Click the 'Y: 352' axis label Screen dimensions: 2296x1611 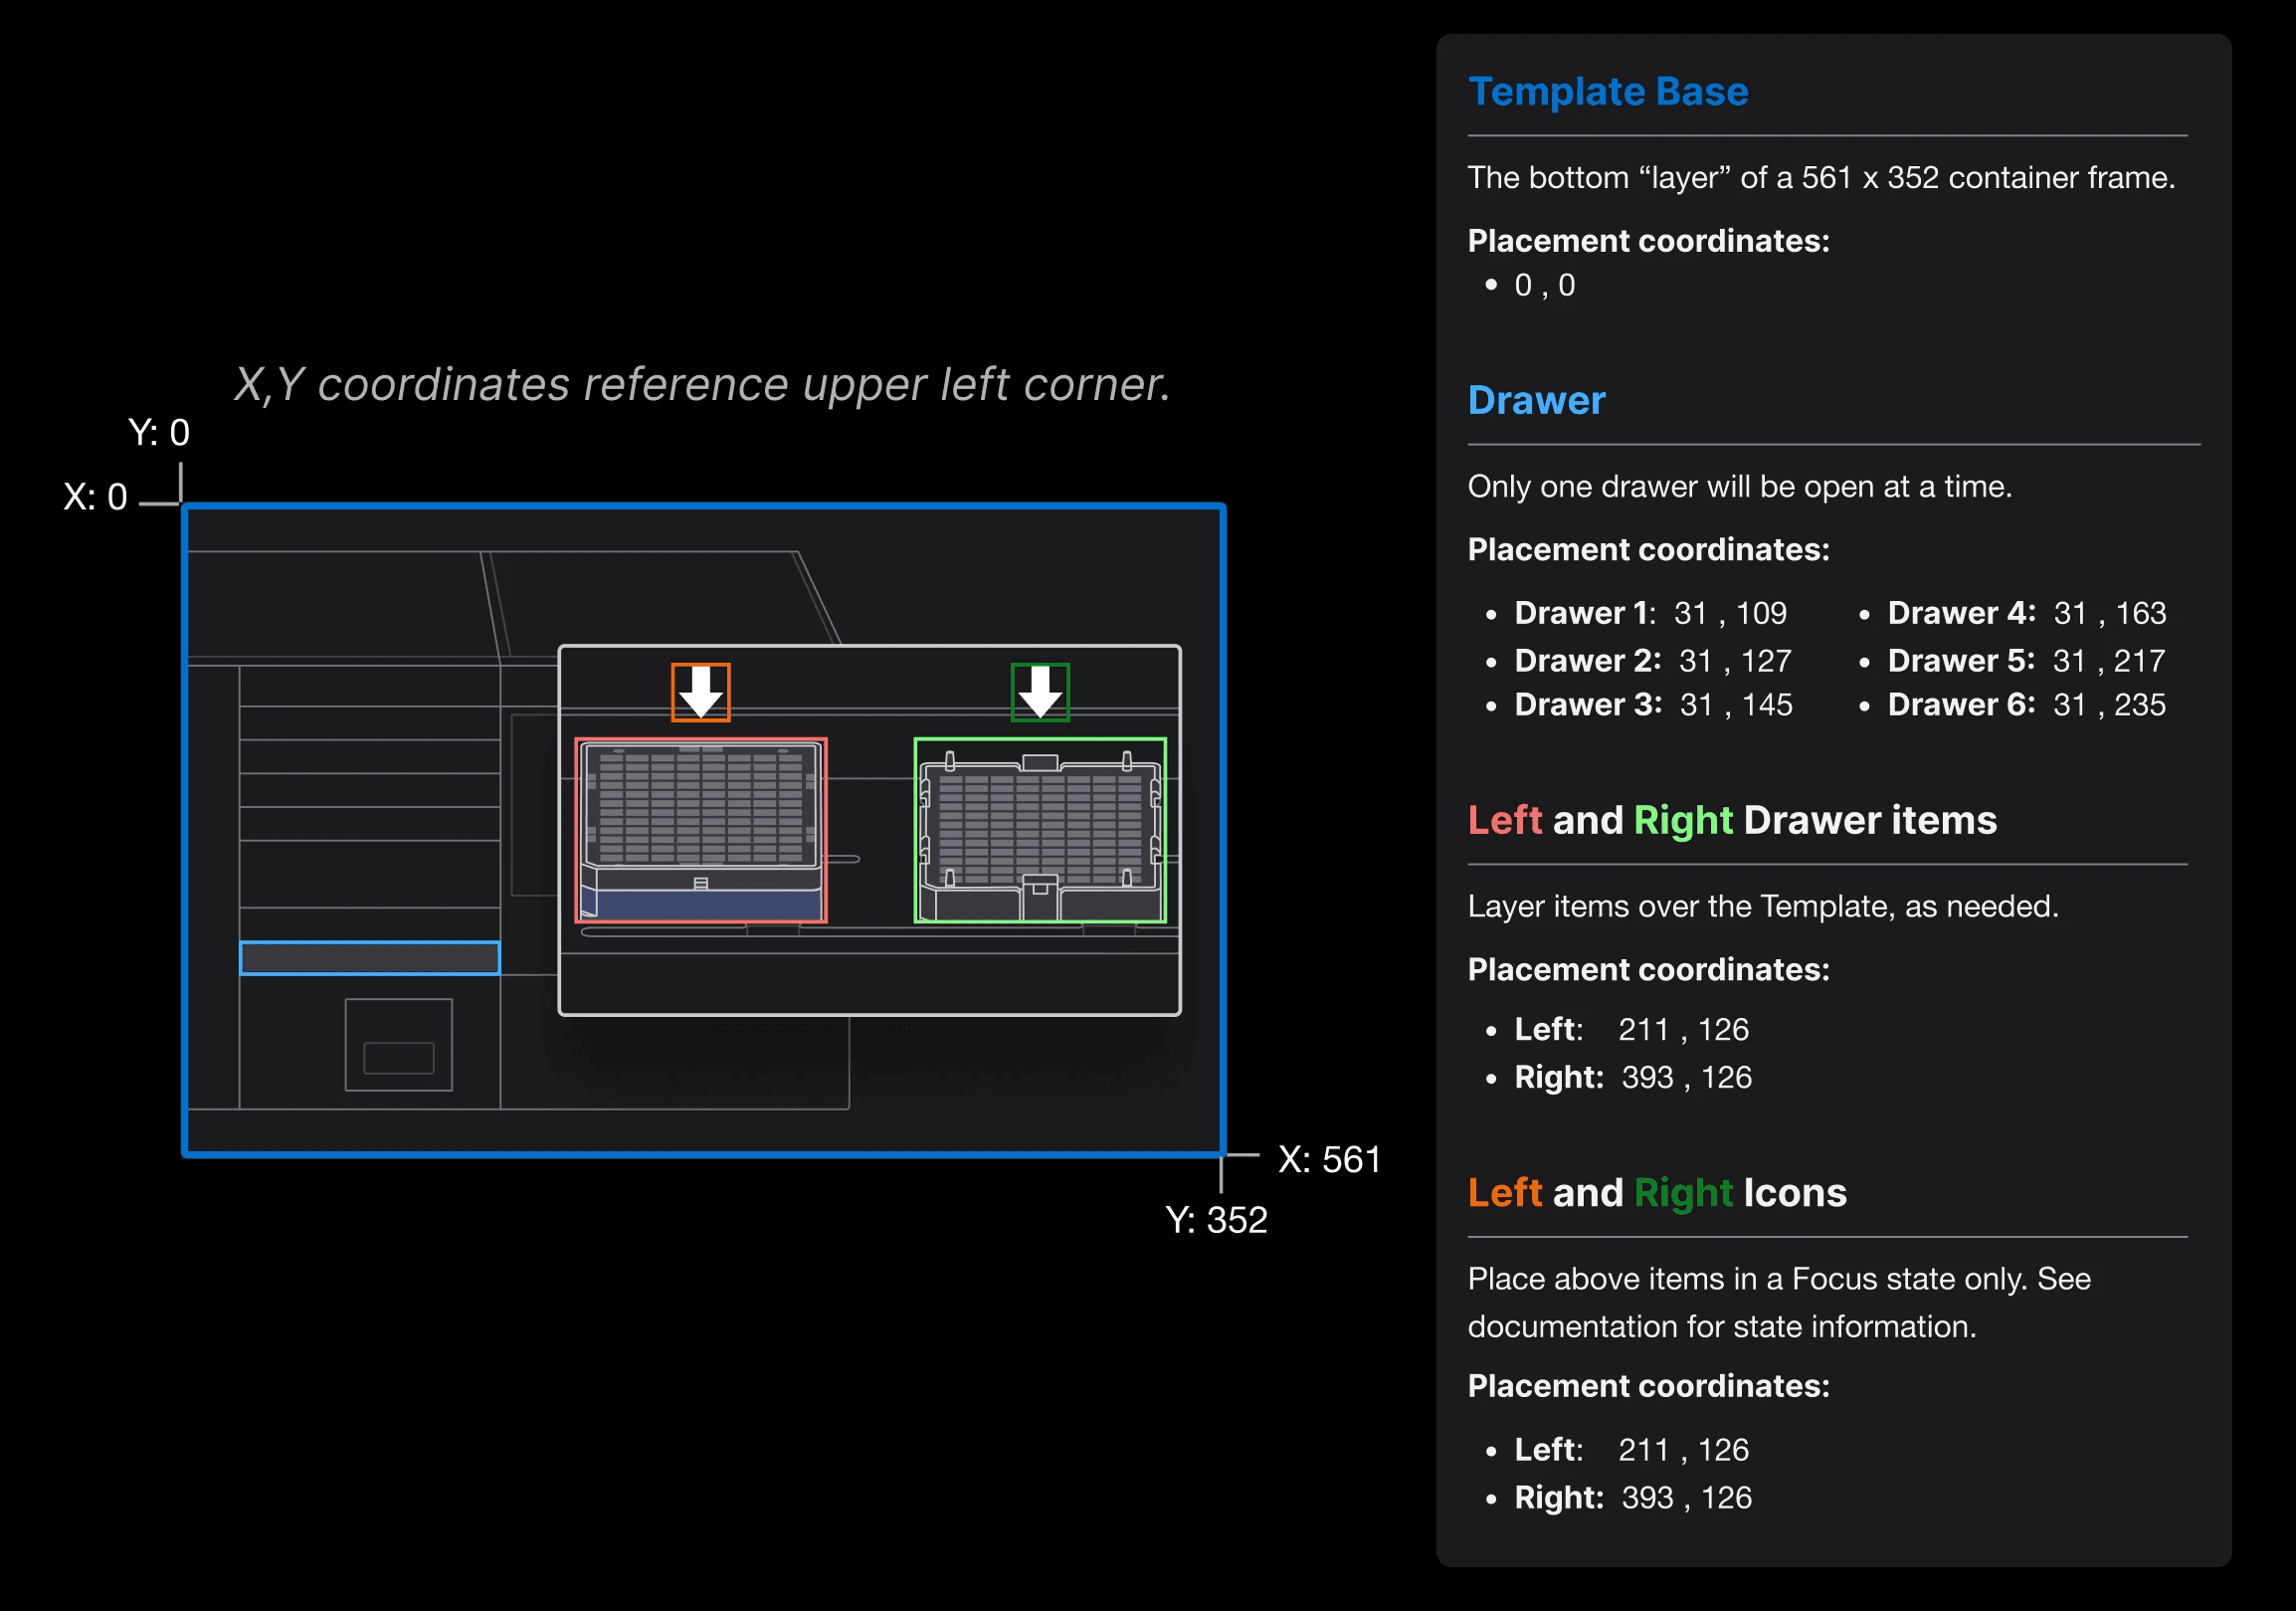pos(1216,1220)
